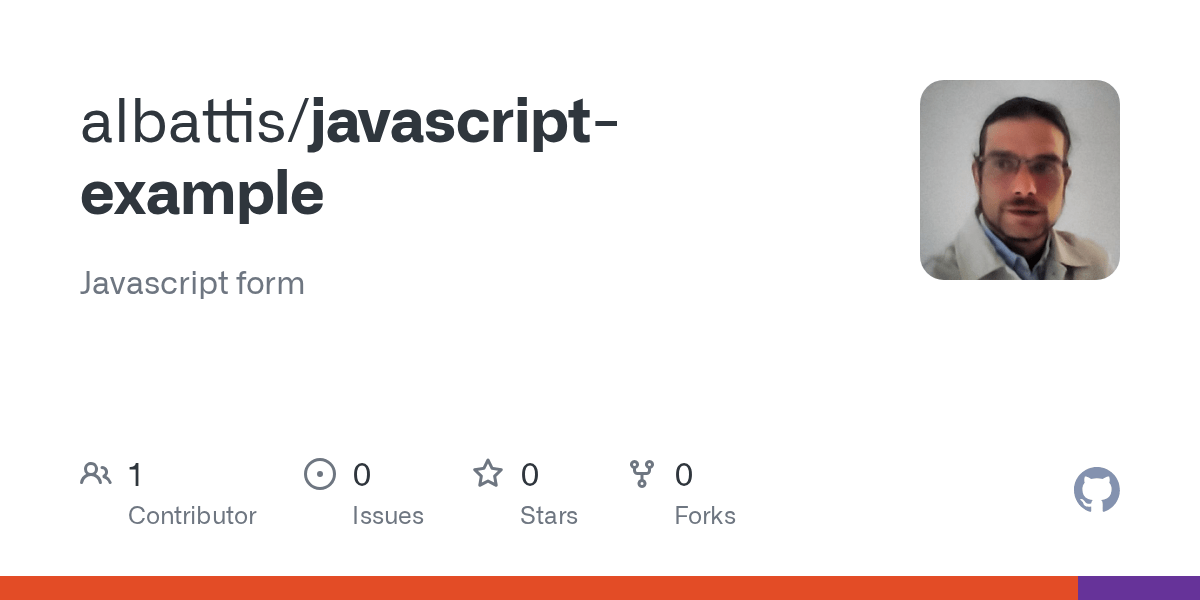Click the Stars label
The width and height of the screenshot is (1200, 600).
click(x=549, y=516)
